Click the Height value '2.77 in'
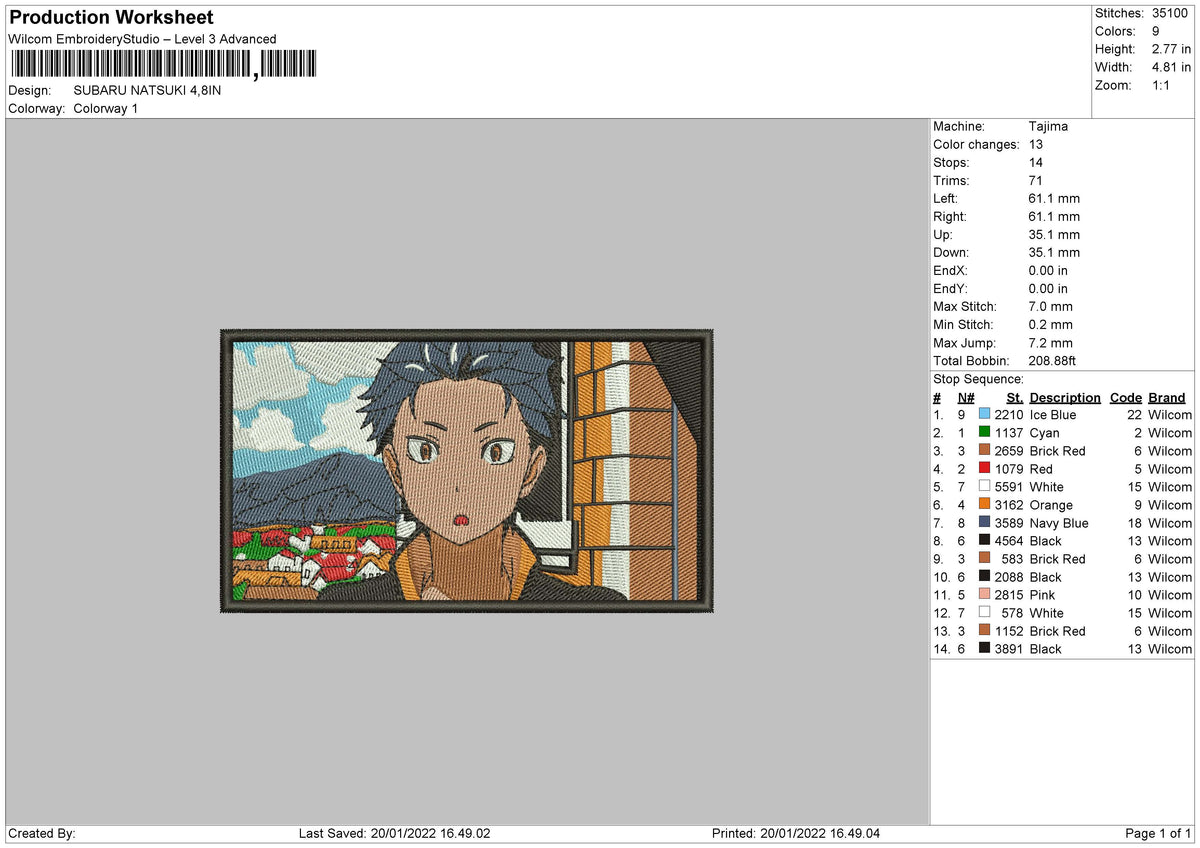 point(1172,49)
